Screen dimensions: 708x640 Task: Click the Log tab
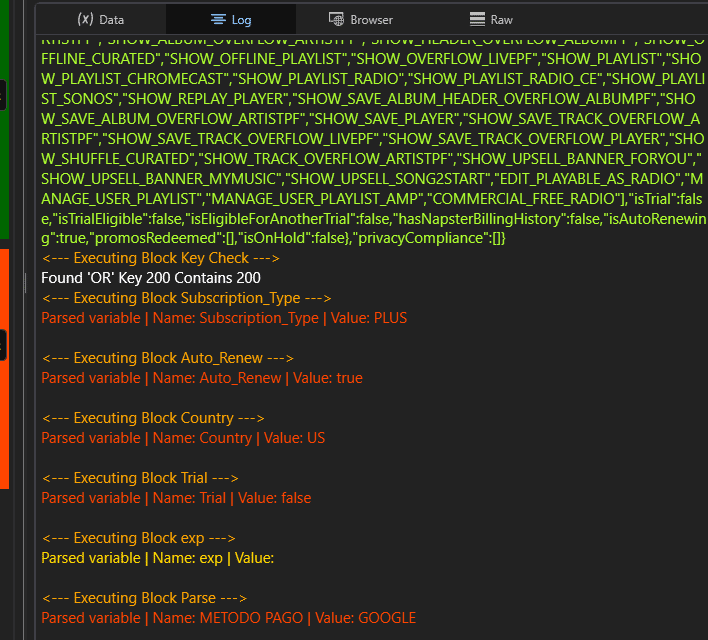[231, 19]
